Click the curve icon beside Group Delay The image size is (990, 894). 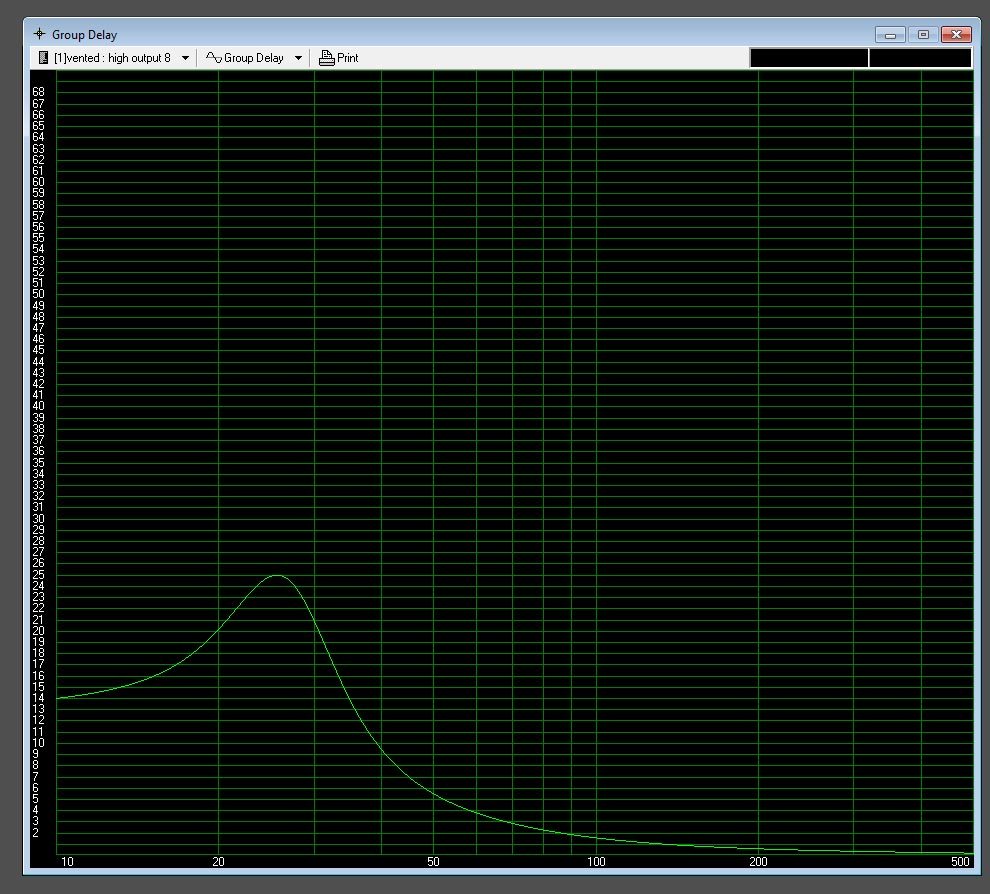214,57
